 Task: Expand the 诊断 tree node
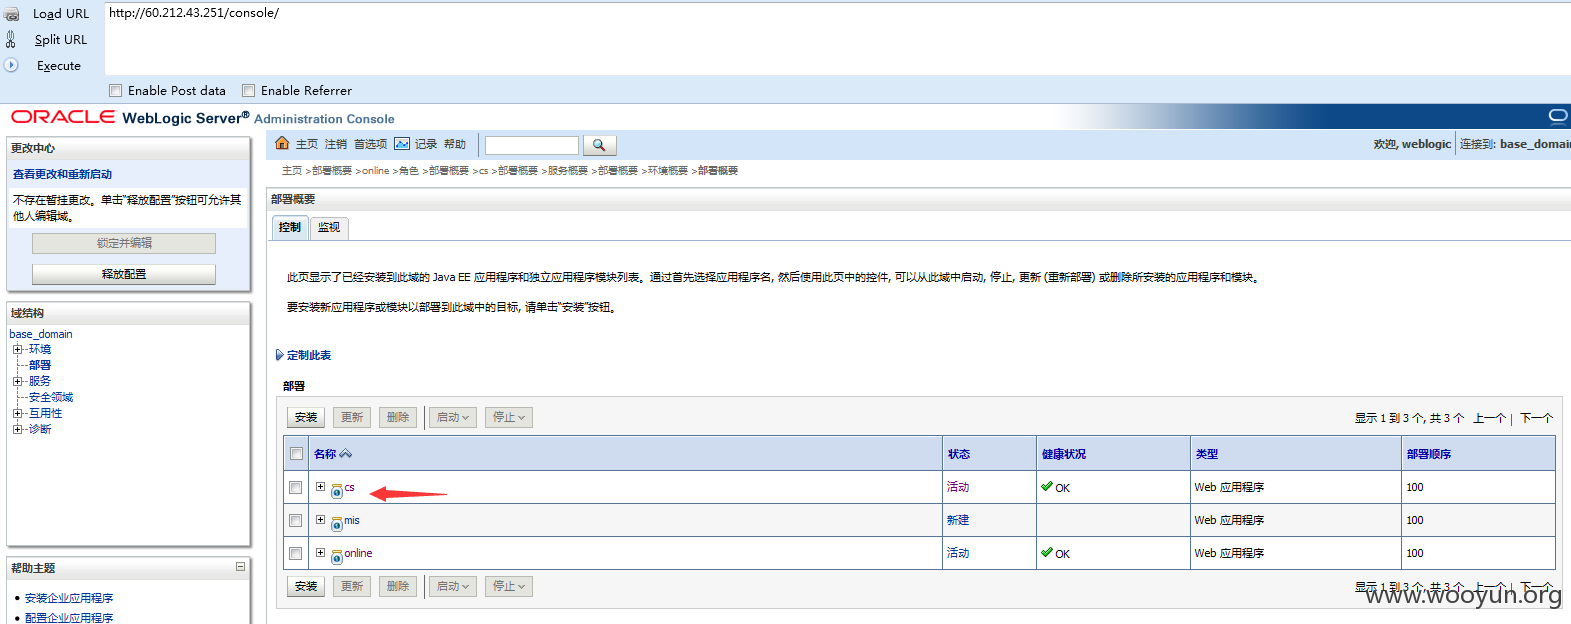pyautogui.click(x=17, y=429)
